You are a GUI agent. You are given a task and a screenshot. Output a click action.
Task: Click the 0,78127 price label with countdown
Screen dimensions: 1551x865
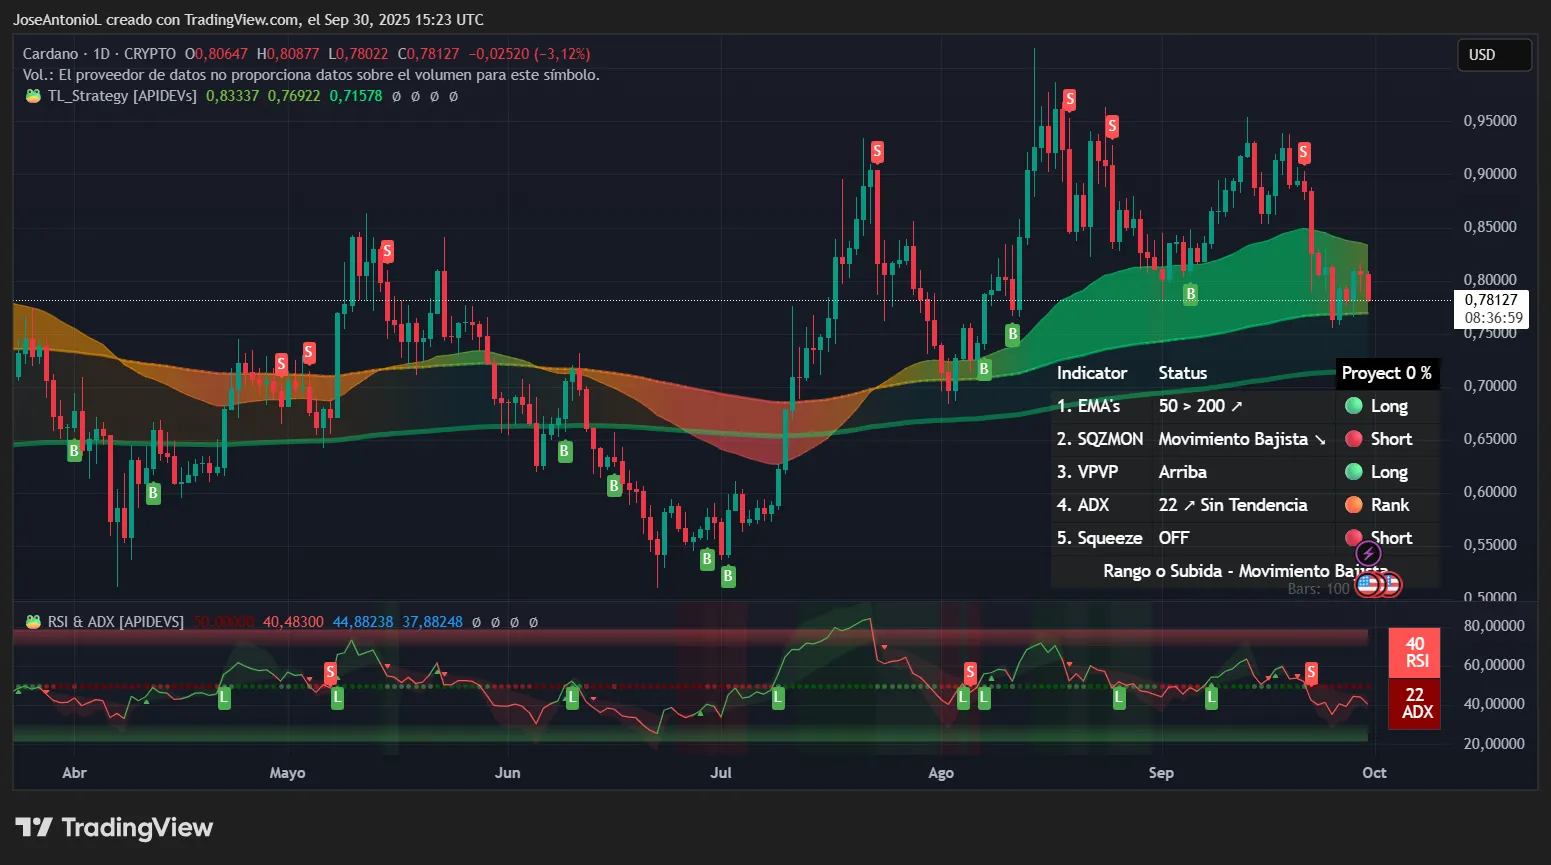(x=1491, y=309)
